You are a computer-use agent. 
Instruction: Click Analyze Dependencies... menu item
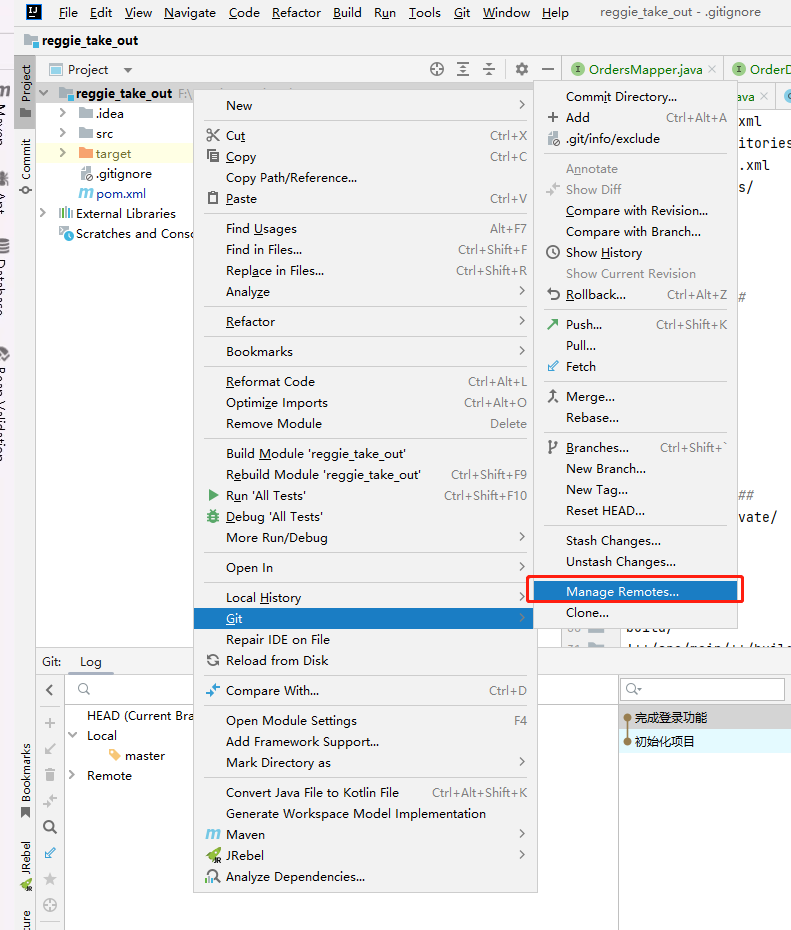365,877
